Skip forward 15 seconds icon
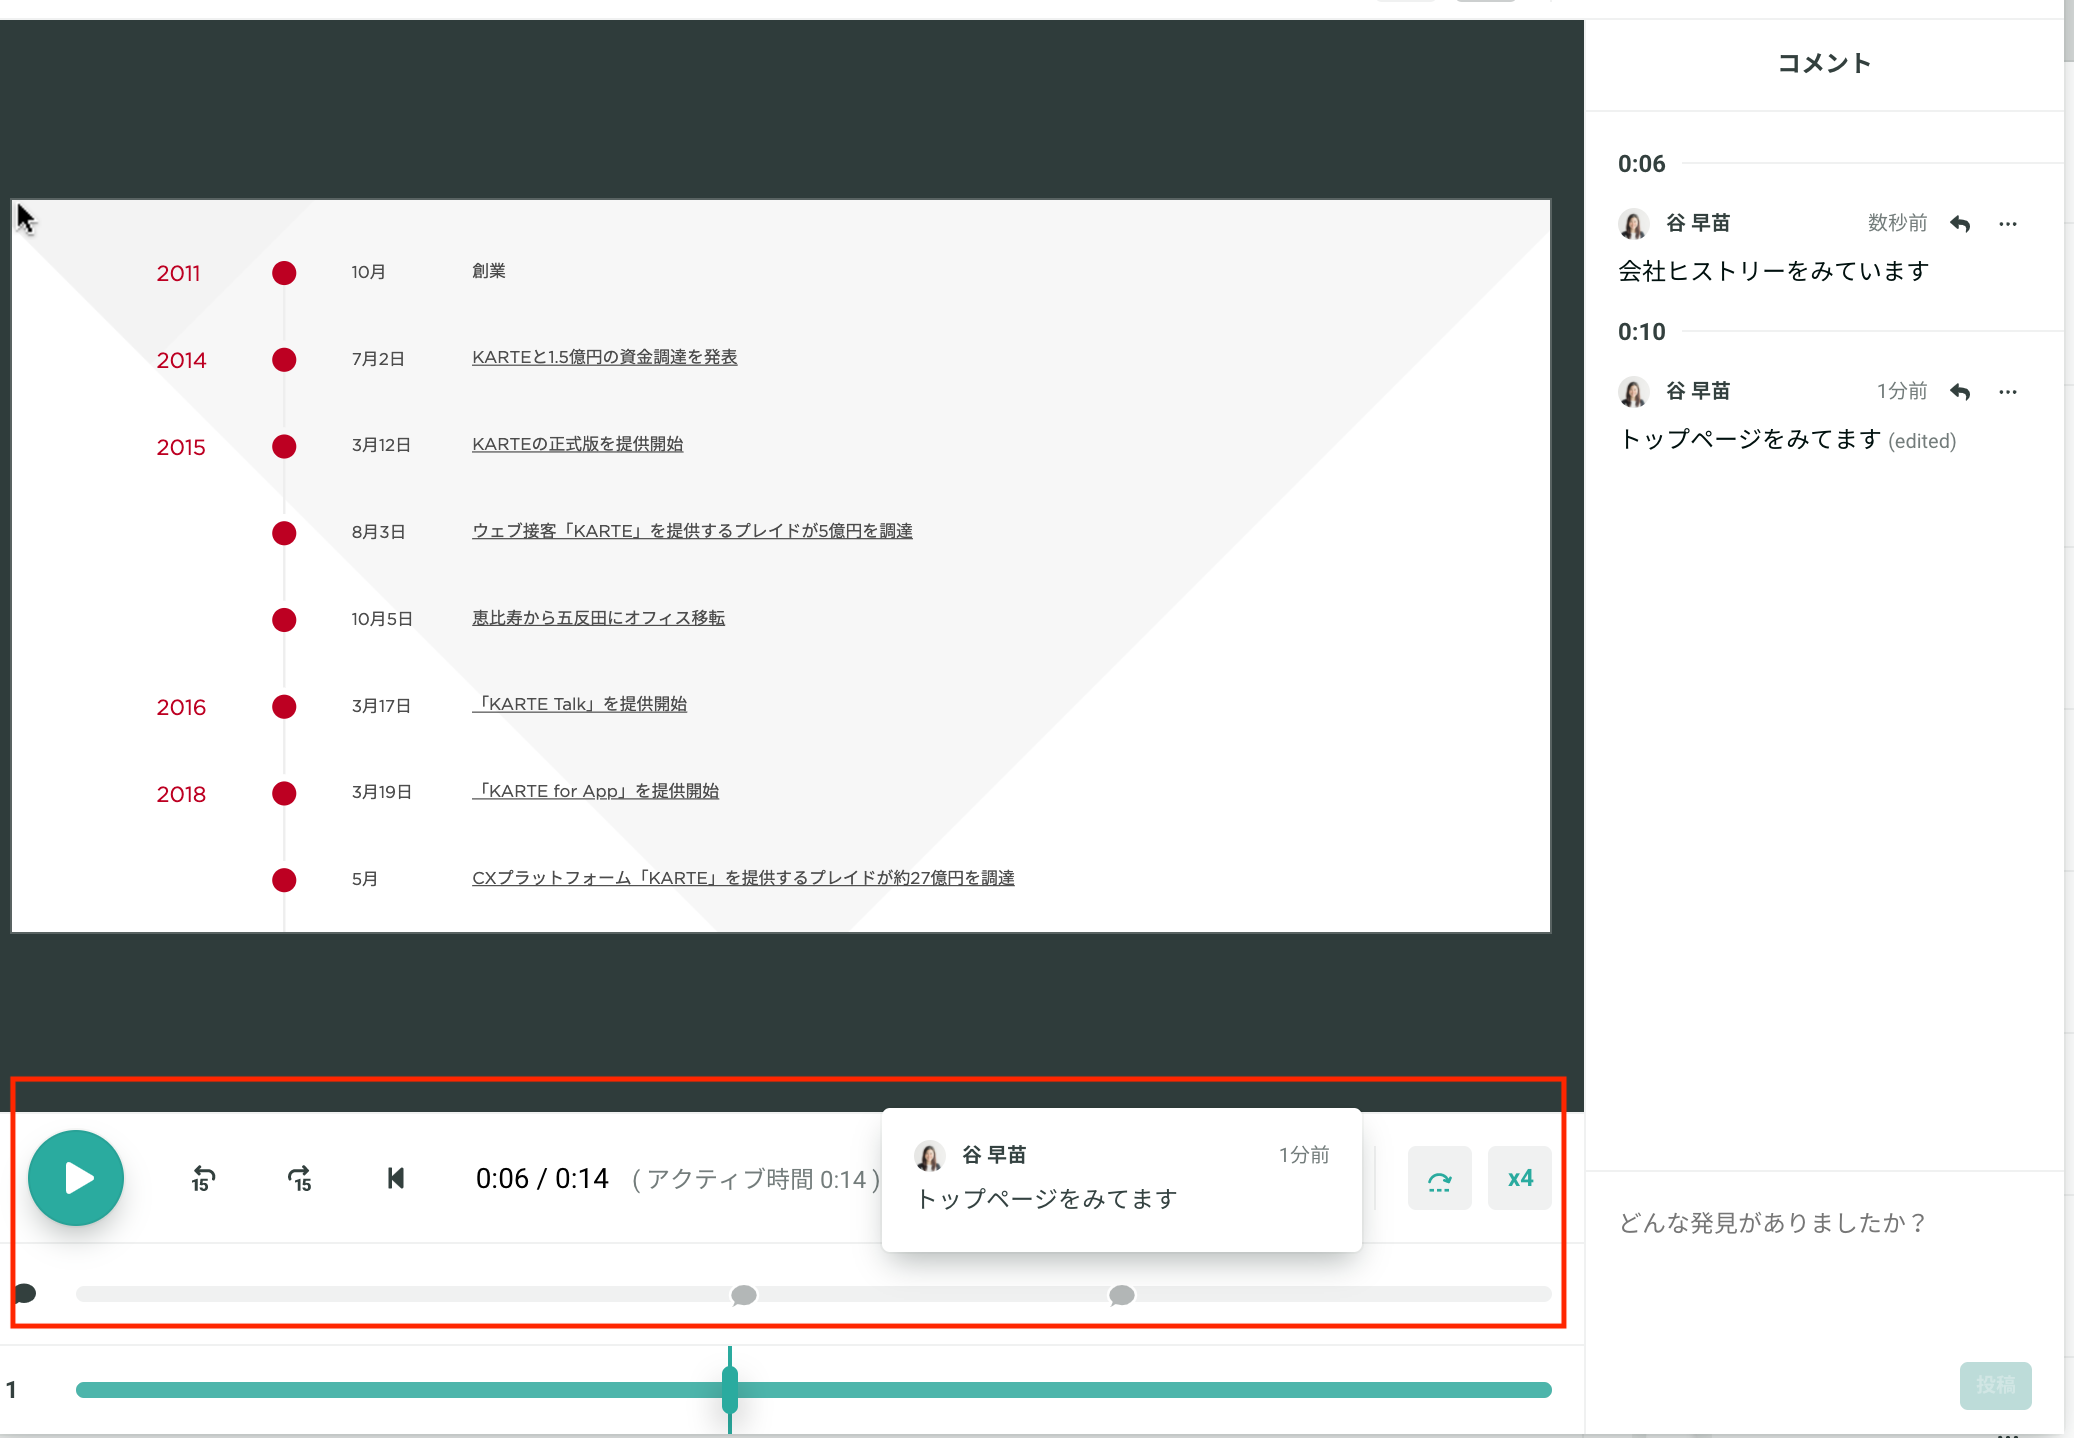The image size is (2074, 1438). pyautogui.click(x=300, y=1179)
